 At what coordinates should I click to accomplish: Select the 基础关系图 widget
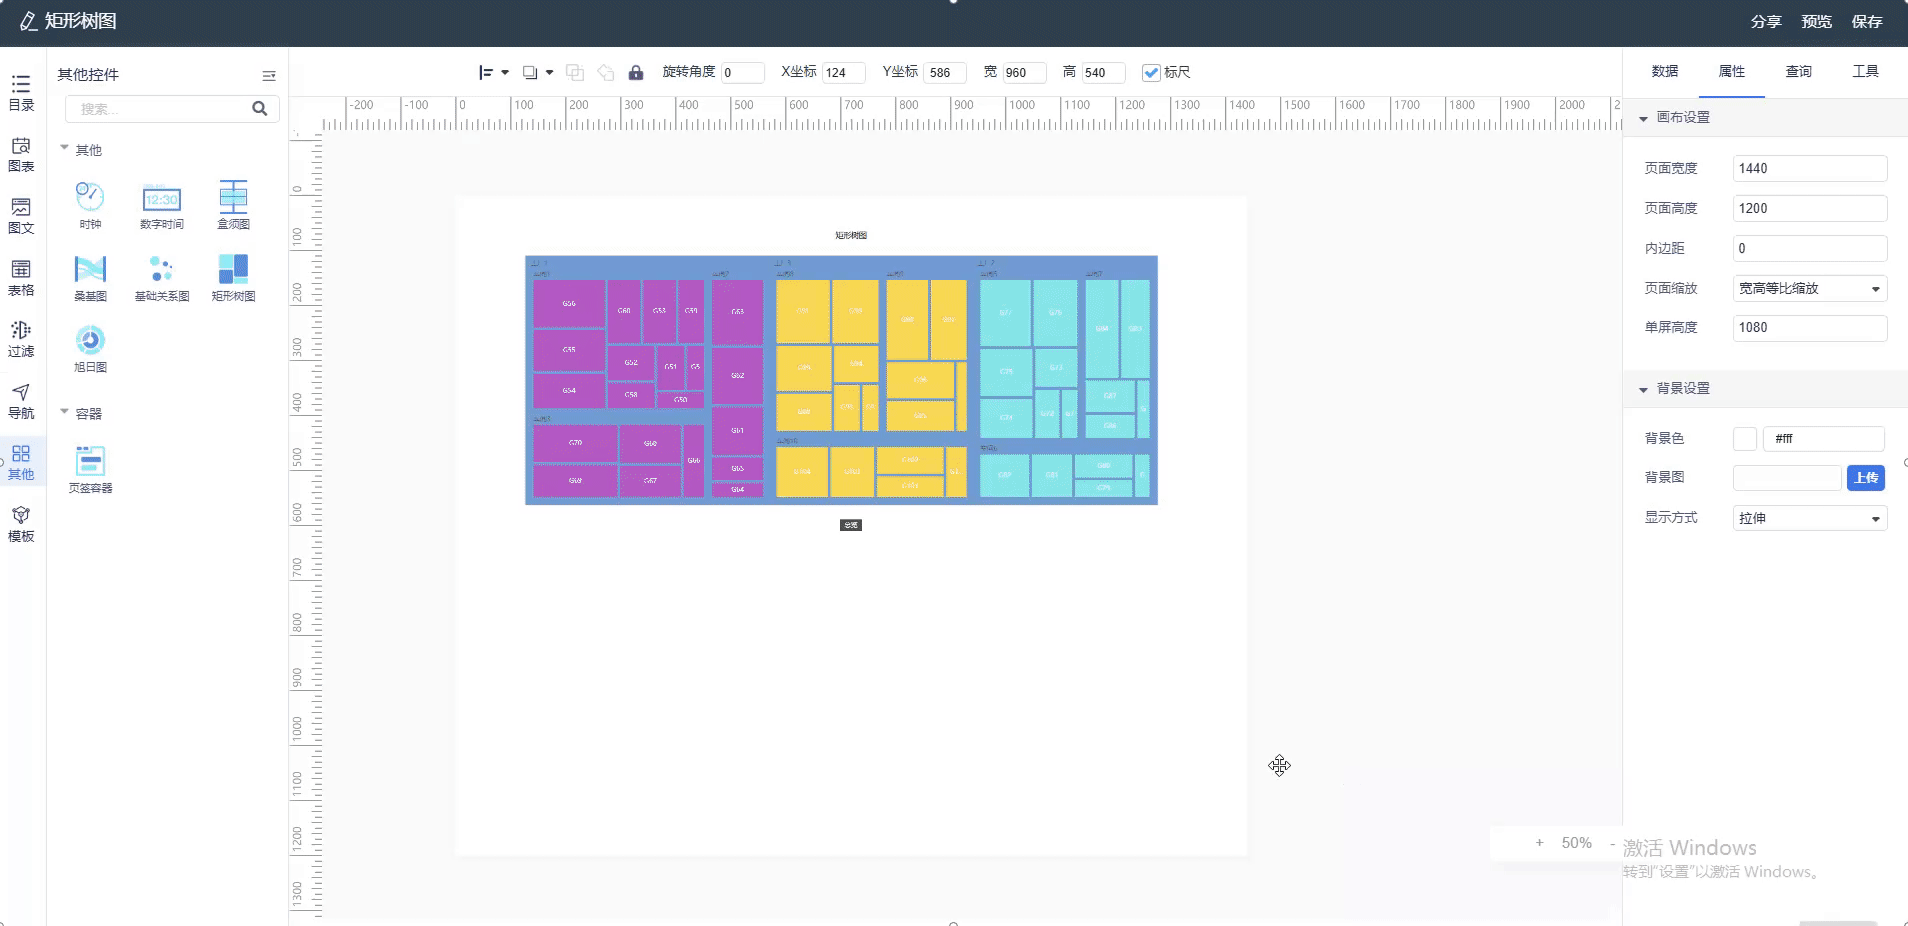[x=162, y=277]
